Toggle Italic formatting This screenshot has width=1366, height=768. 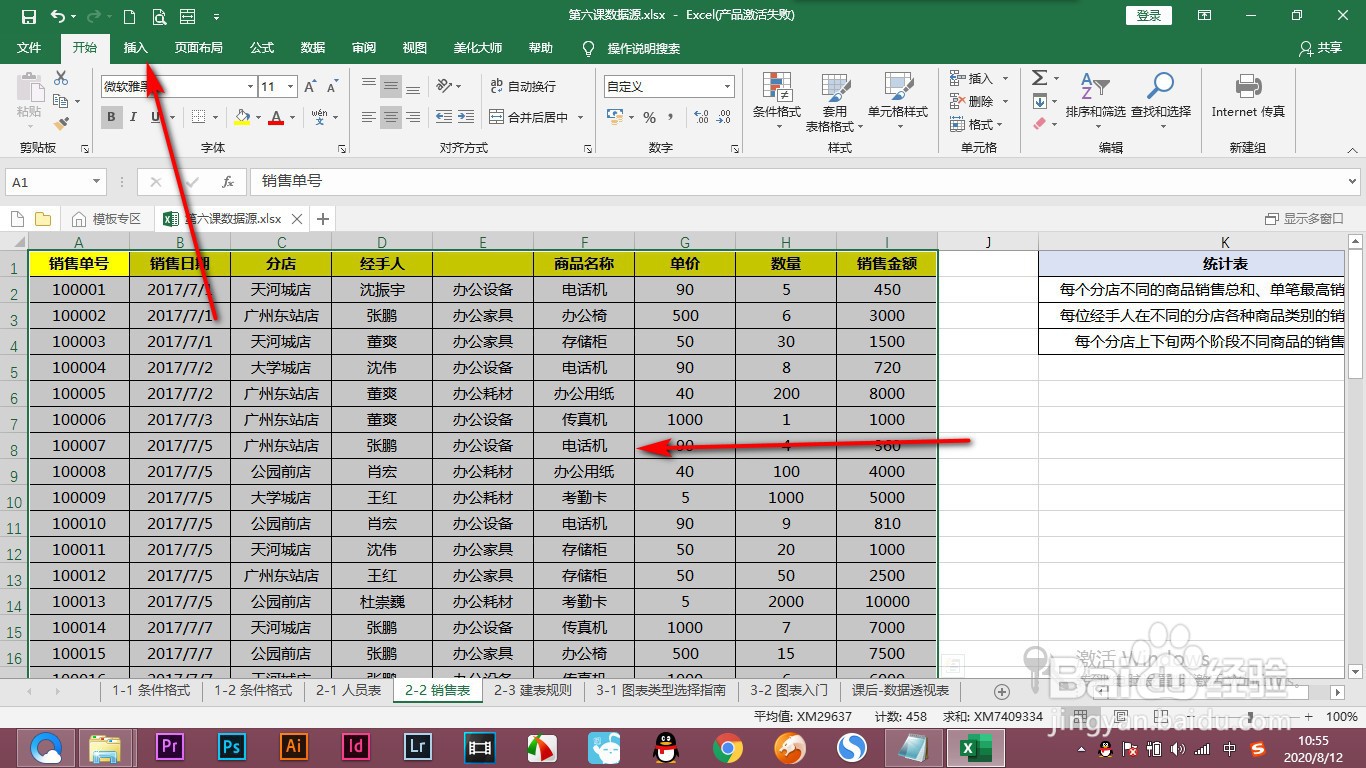(x=133, y=117)
